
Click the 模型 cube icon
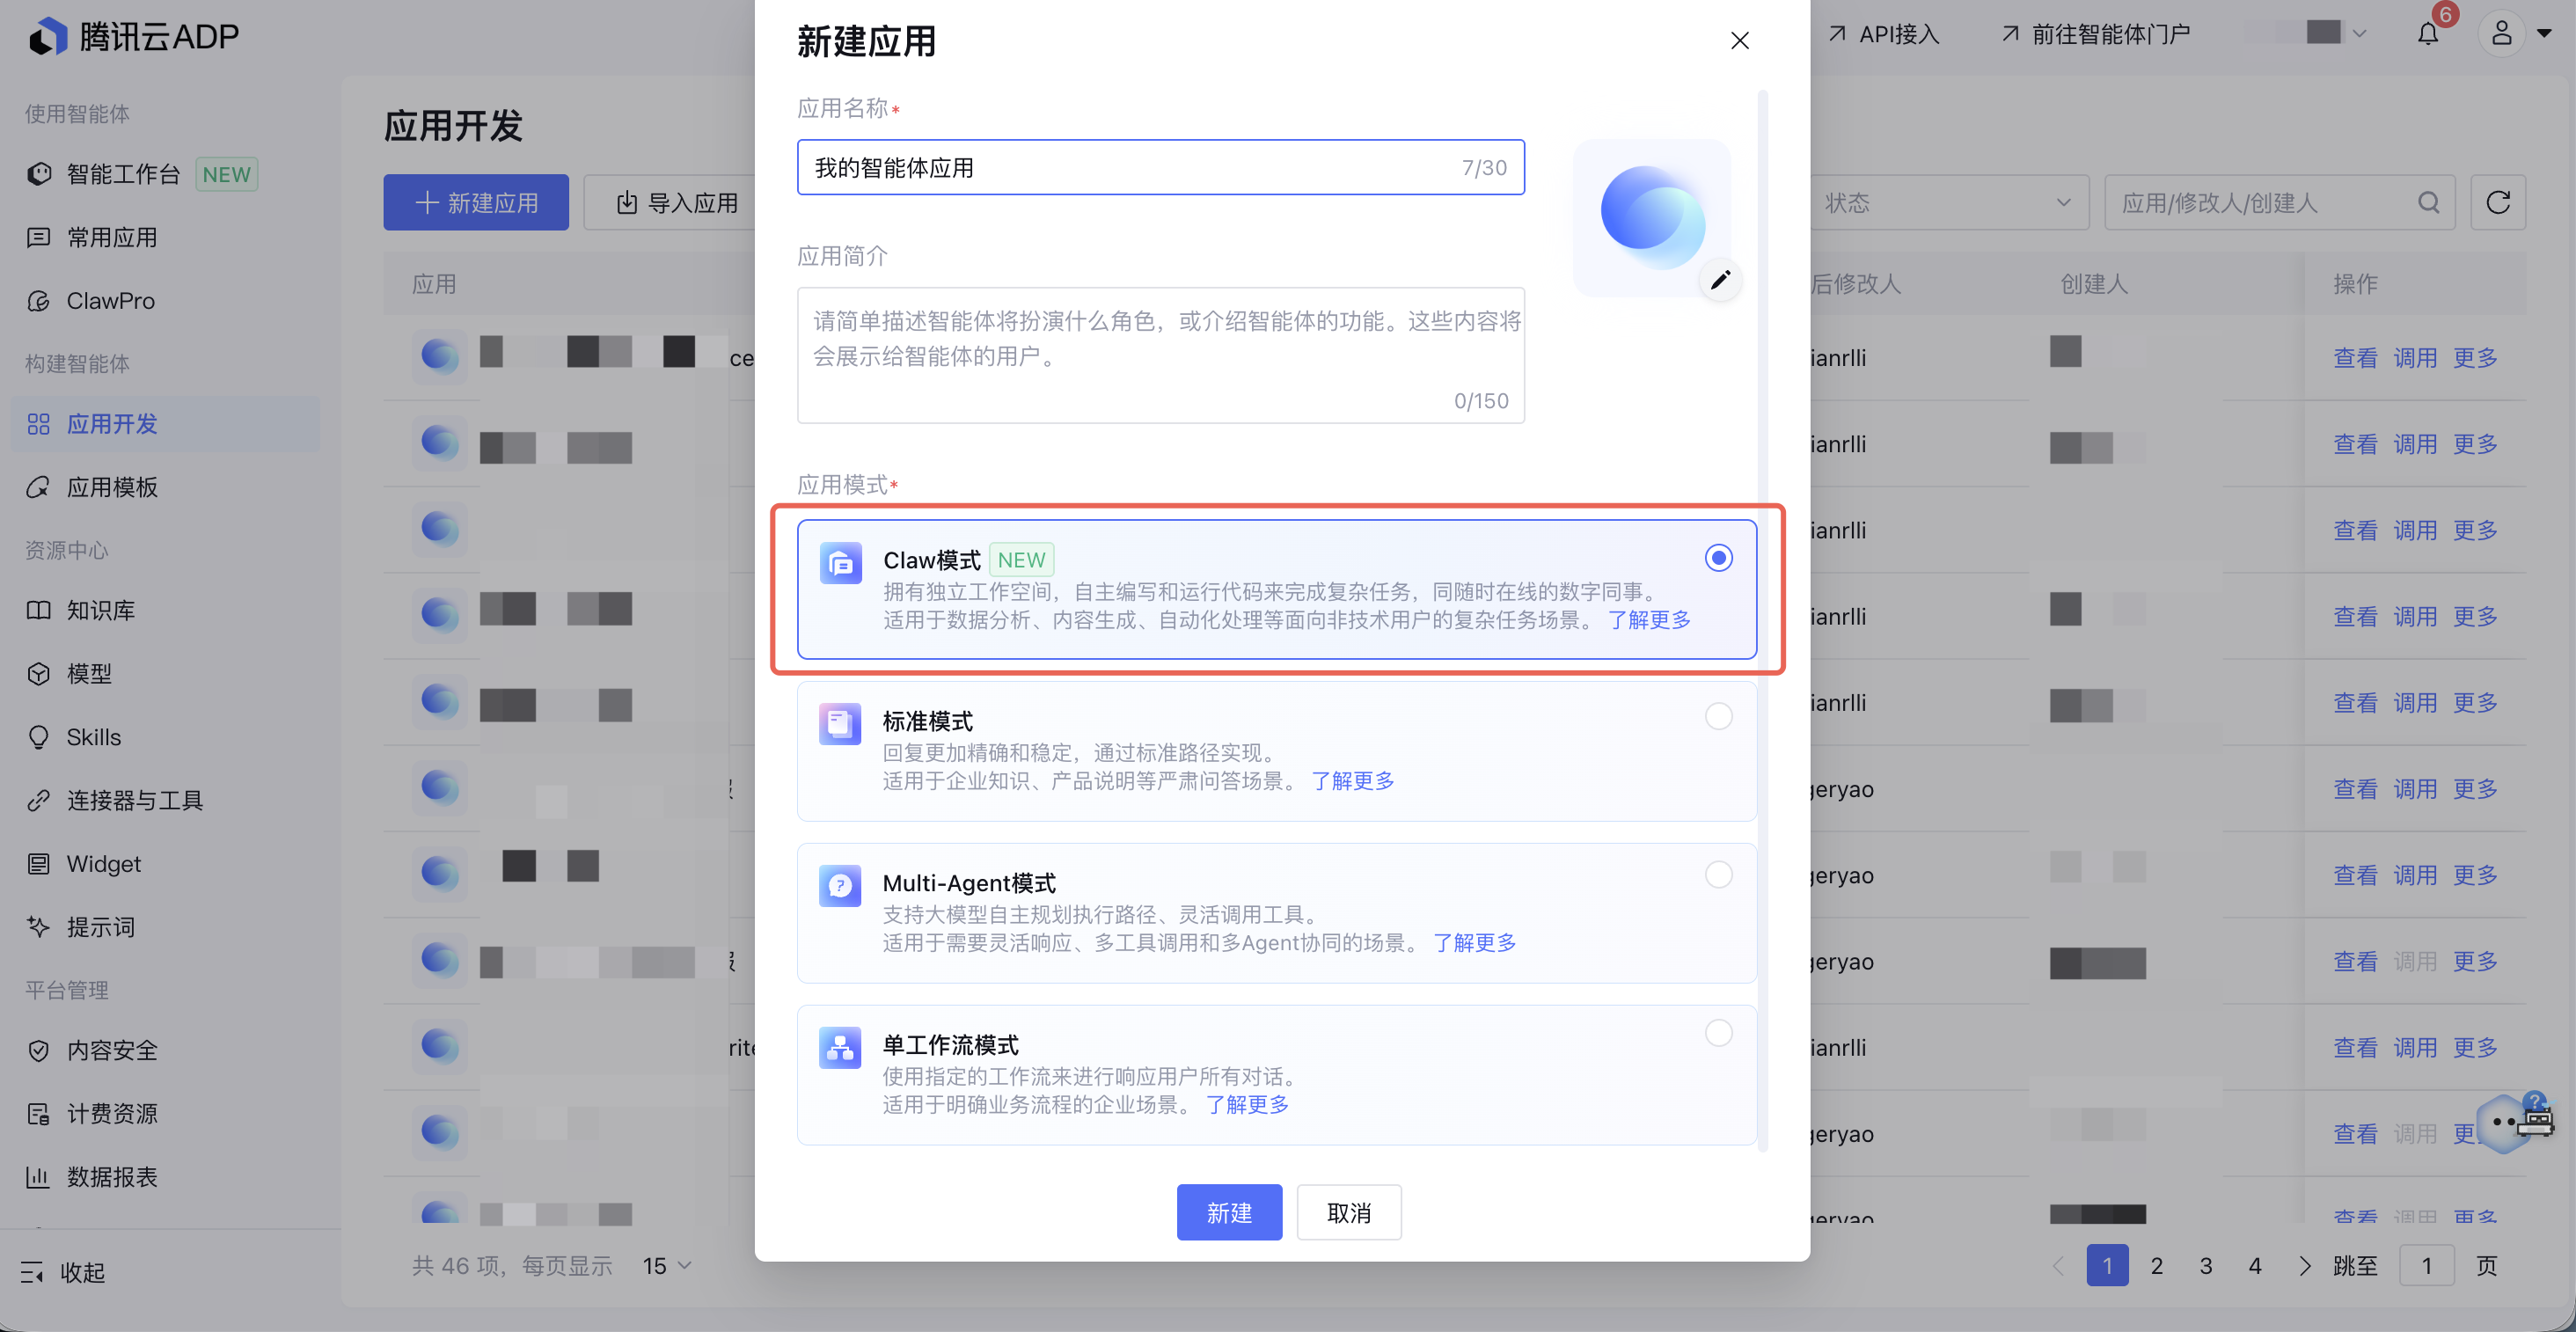tap(38, 674)
